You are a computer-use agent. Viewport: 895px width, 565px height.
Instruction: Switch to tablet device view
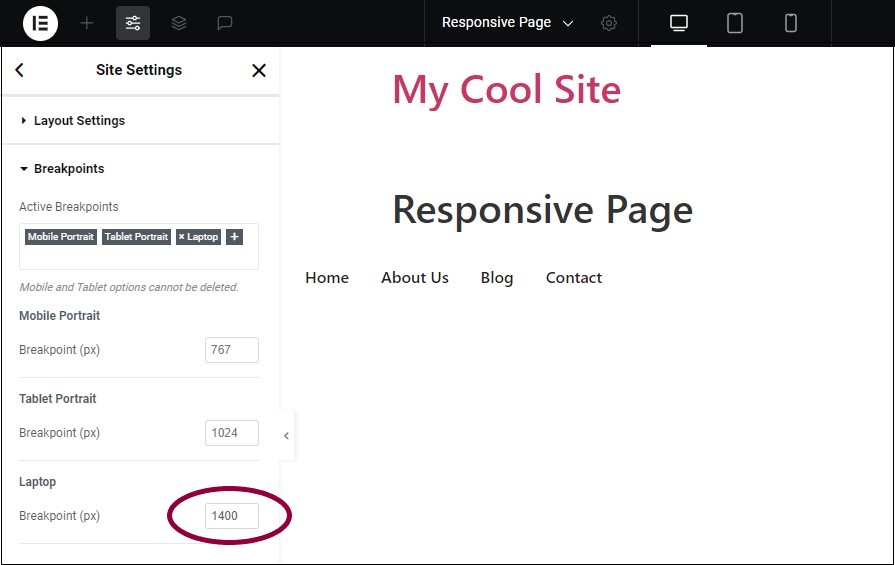point(735,23)
